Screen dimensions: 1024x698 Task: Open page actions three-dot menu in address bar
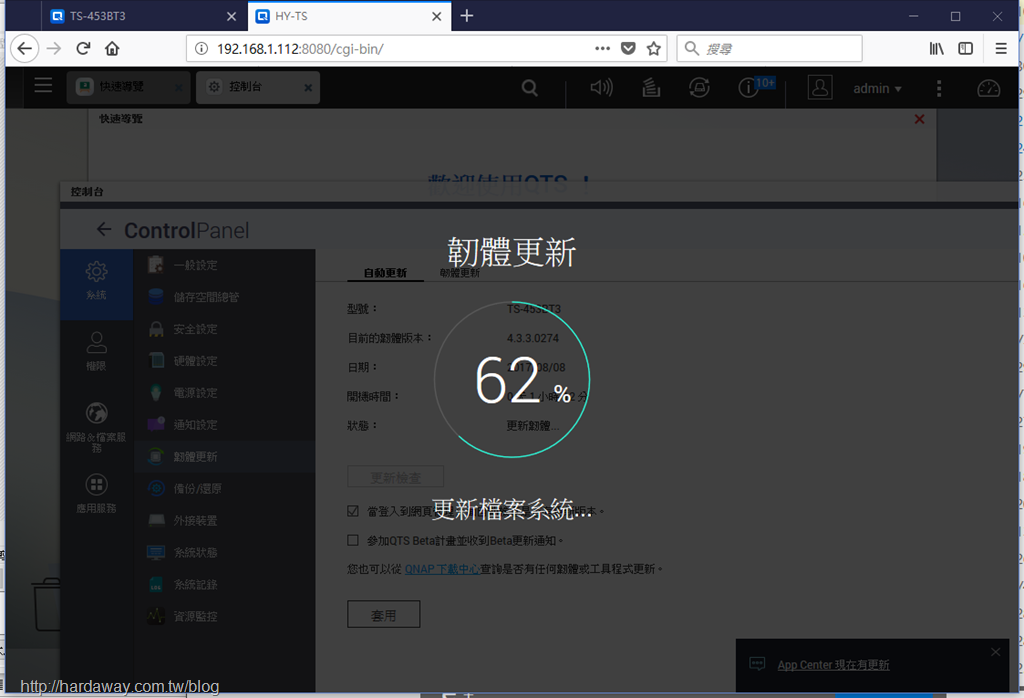603,48
